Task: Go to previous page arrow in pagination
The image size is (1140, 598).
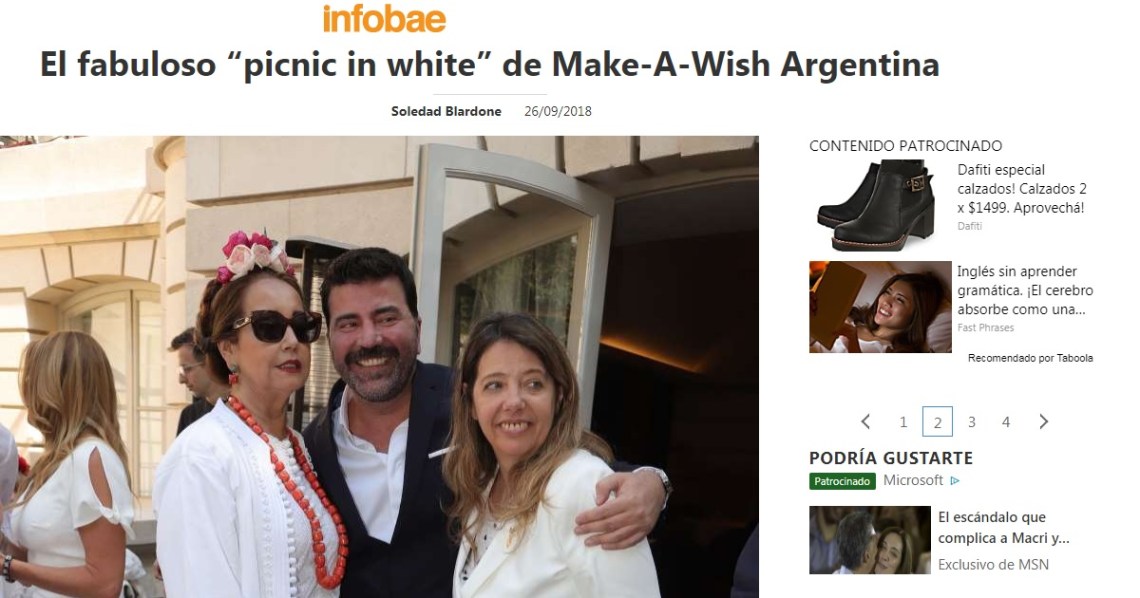Action: point(865,421)
